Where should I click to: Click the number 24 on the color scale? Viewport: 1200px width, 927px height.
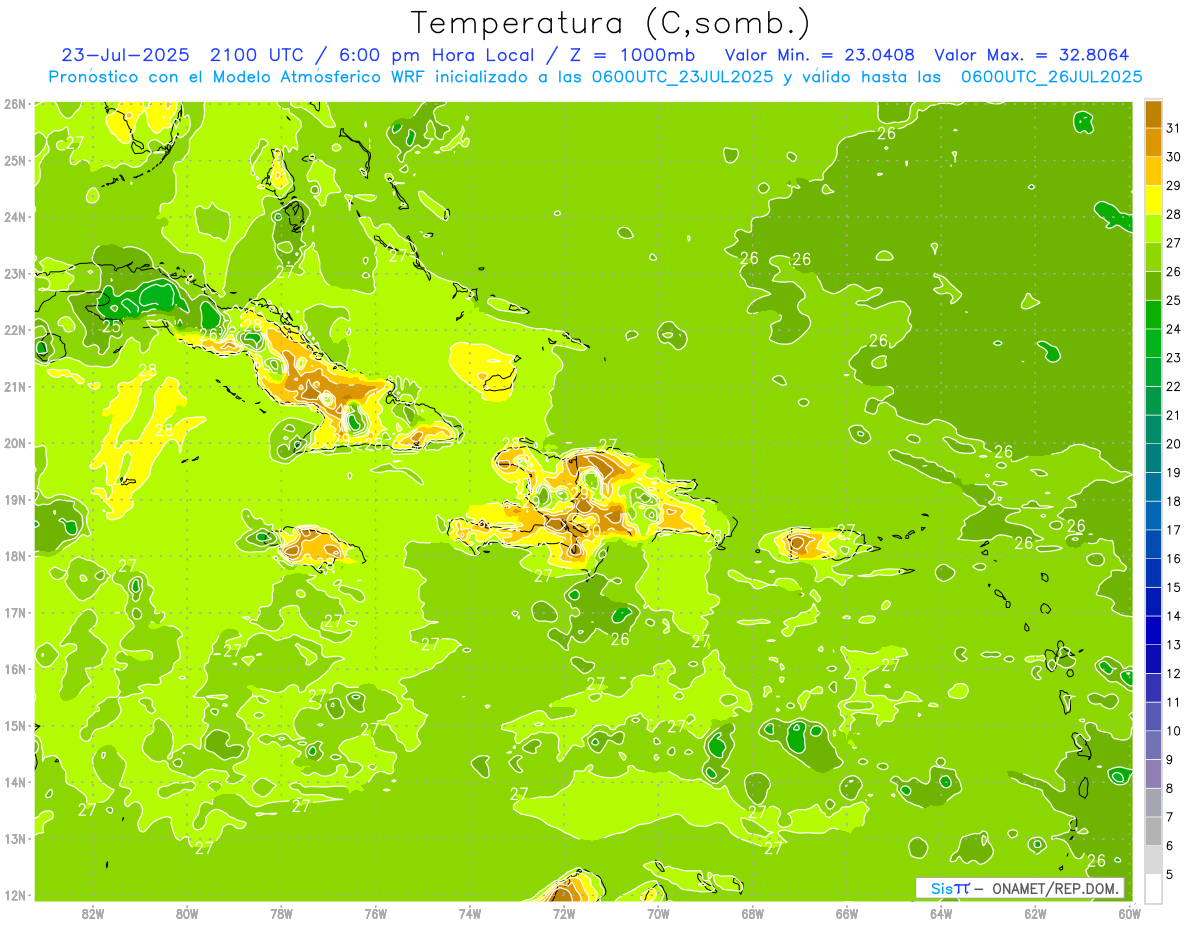1172,329
